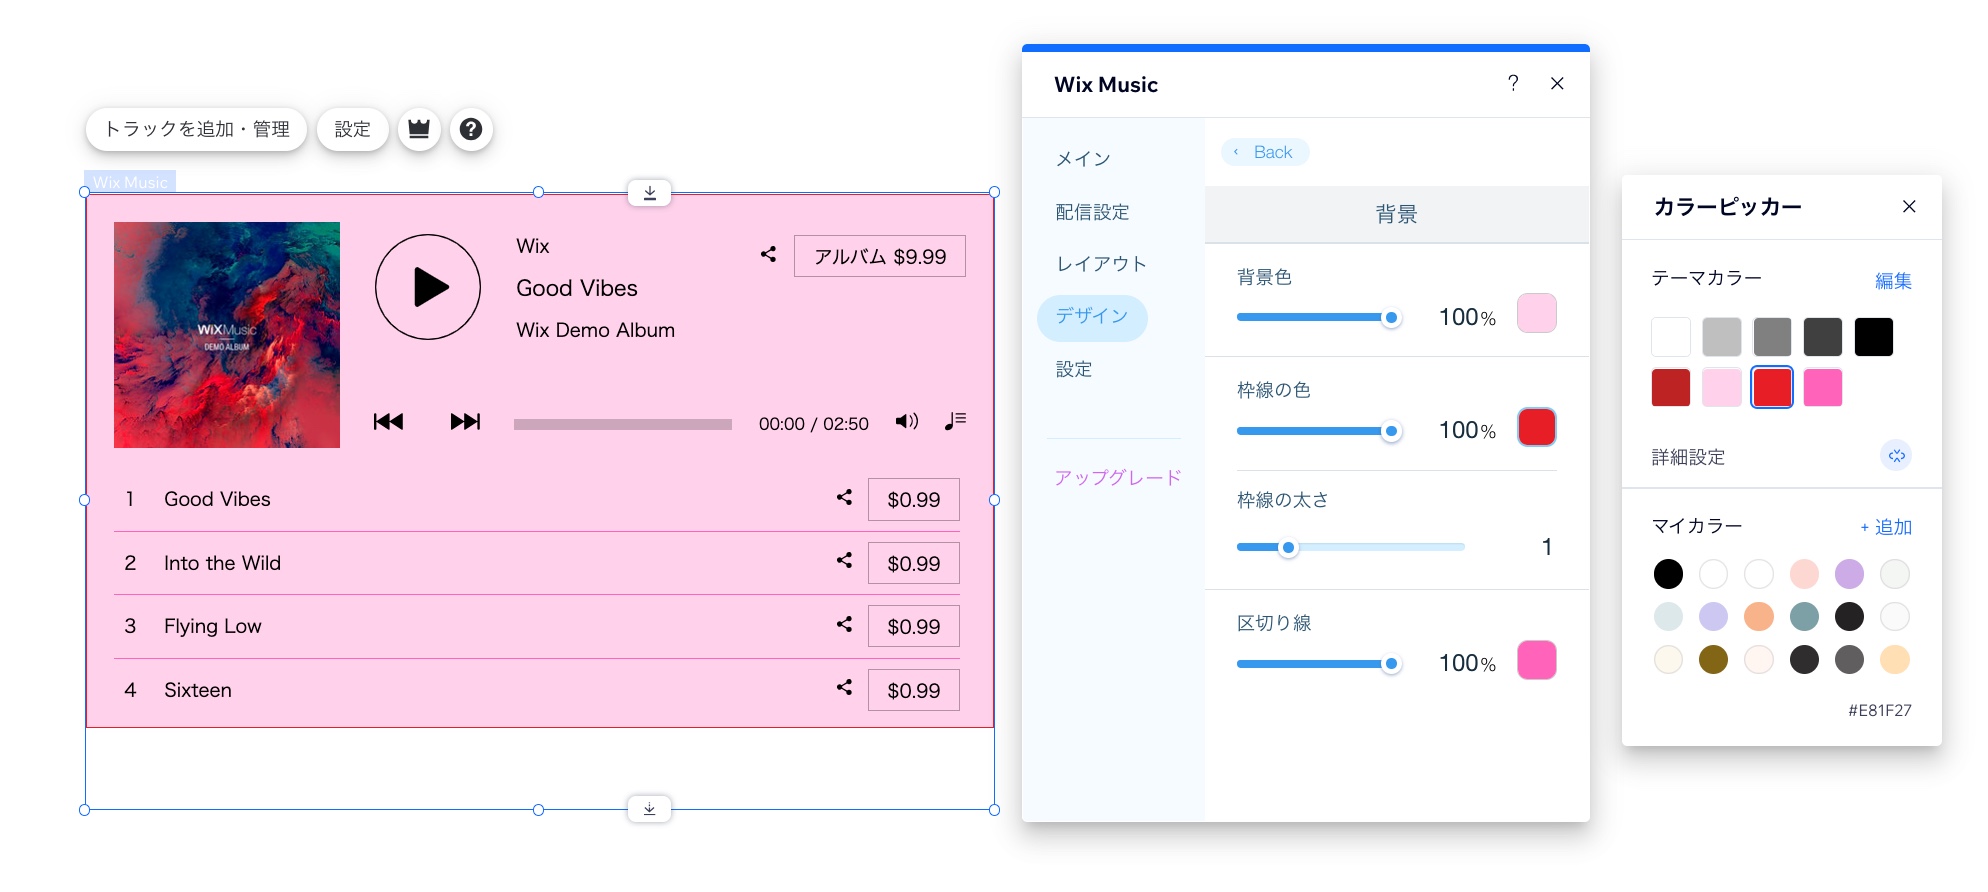
Task: Open the 設定 tab in side menu
Action: [1074, 369]
